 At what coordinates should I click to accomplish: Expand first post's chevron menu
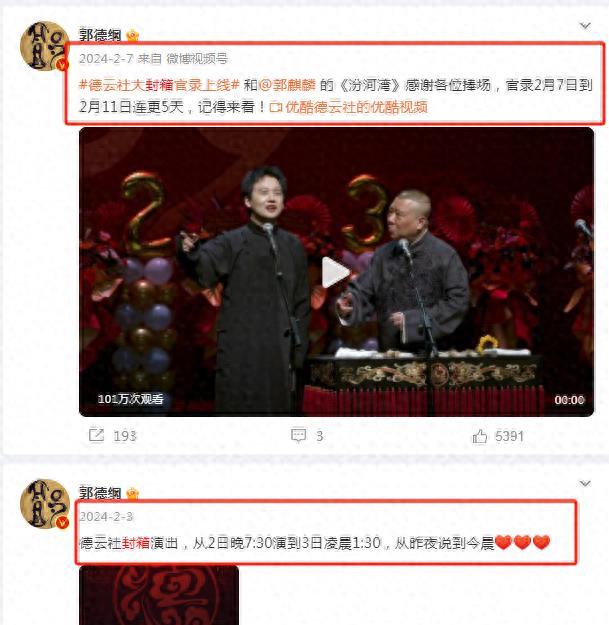point(585,26)
